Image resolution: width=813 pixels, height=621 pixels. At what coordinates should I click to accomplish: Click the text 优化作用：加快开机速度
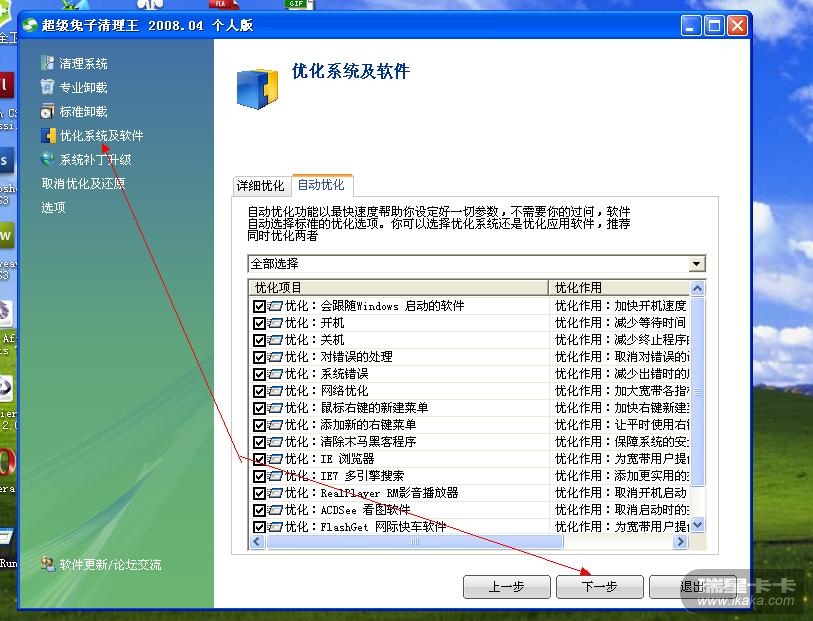pos(621,306)
